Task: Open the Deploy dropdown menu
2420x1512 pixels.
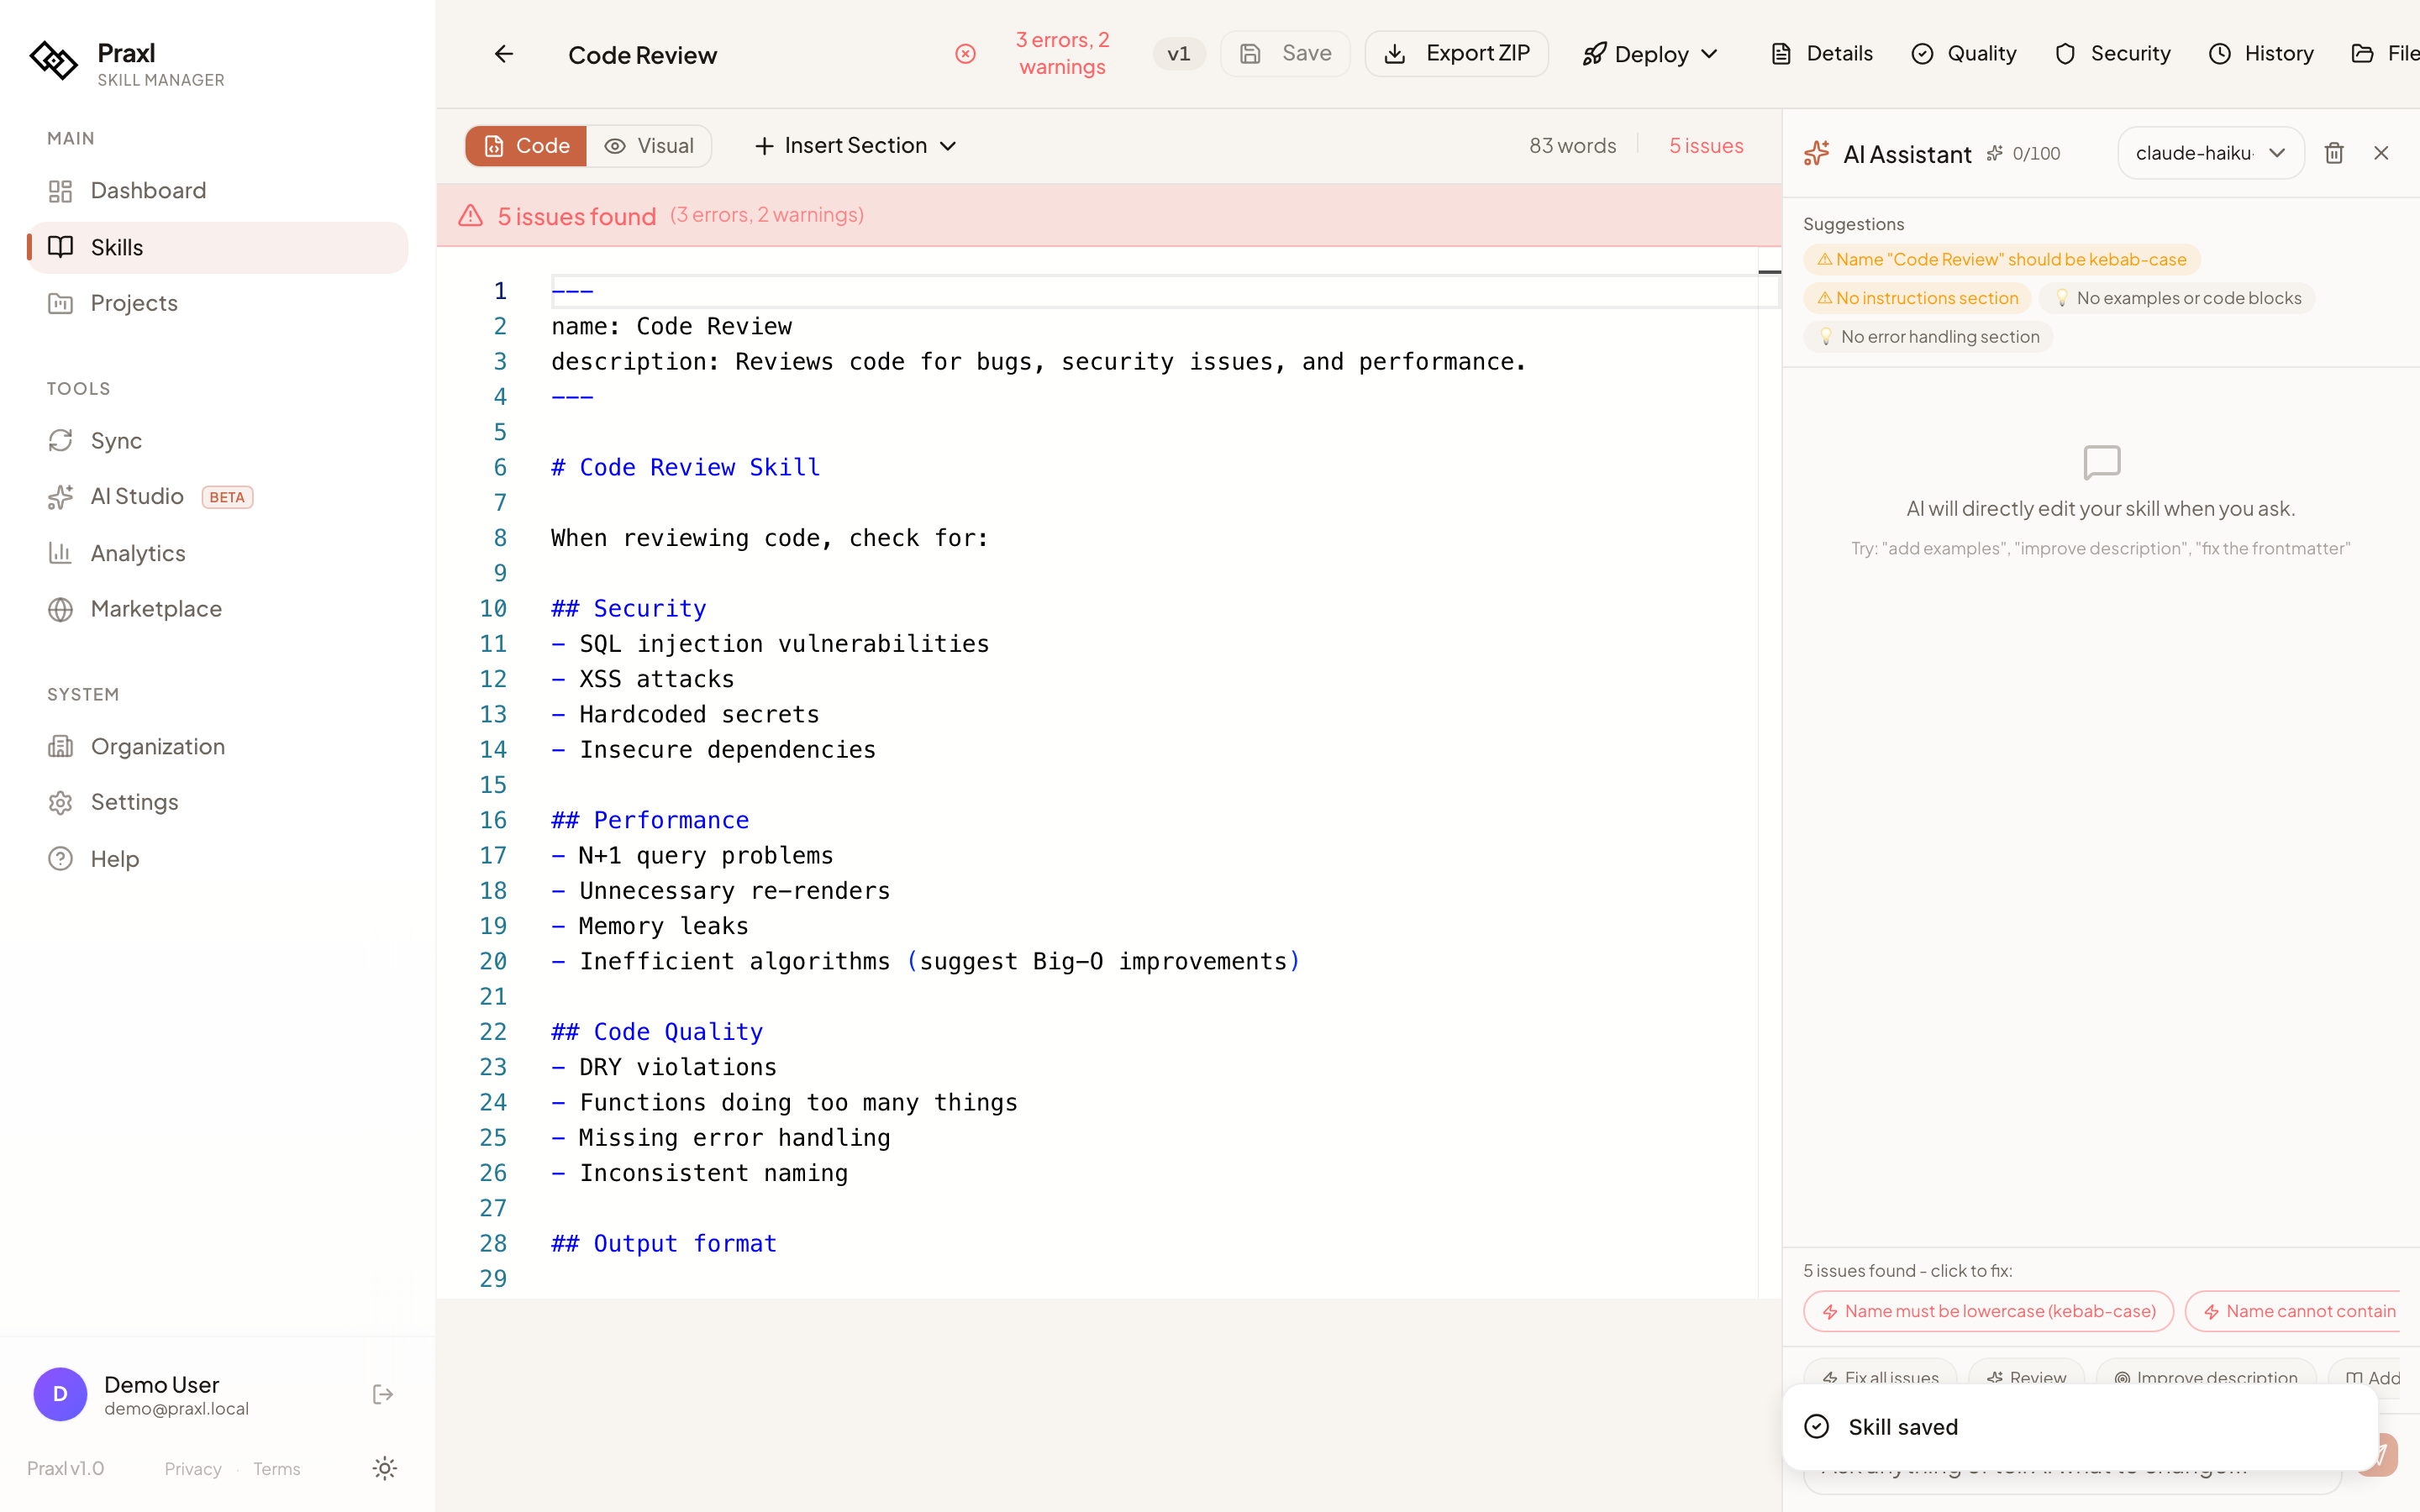Action: coord(1651,54)
